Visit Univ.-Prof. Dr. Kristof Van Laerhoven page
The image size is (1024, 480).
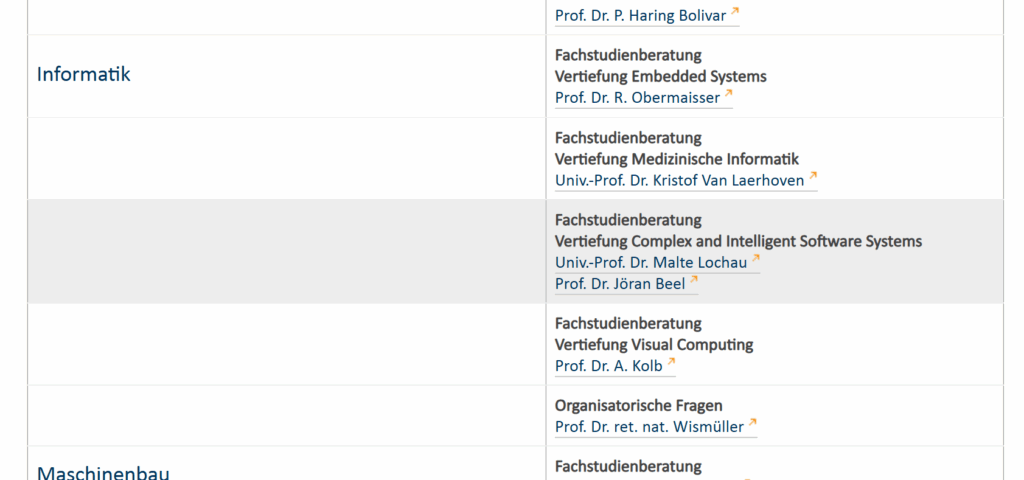pos(679,181)
